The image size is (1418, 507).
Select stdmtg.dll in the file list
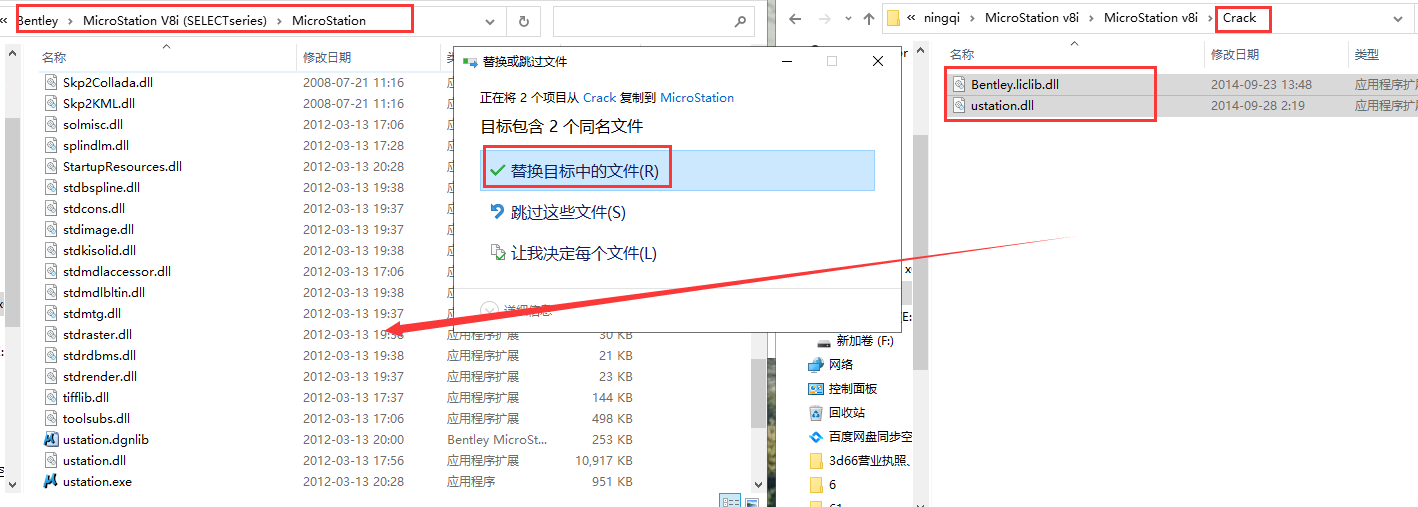(x=91, y=313)
